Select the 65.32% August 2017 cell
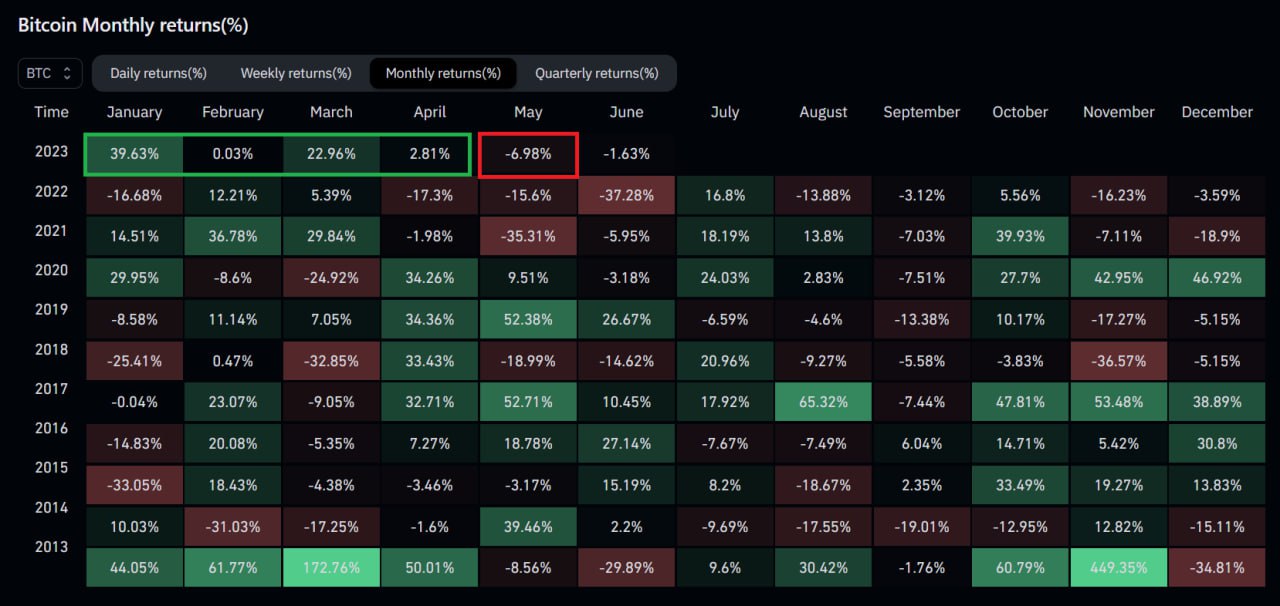 pos(823,402)
